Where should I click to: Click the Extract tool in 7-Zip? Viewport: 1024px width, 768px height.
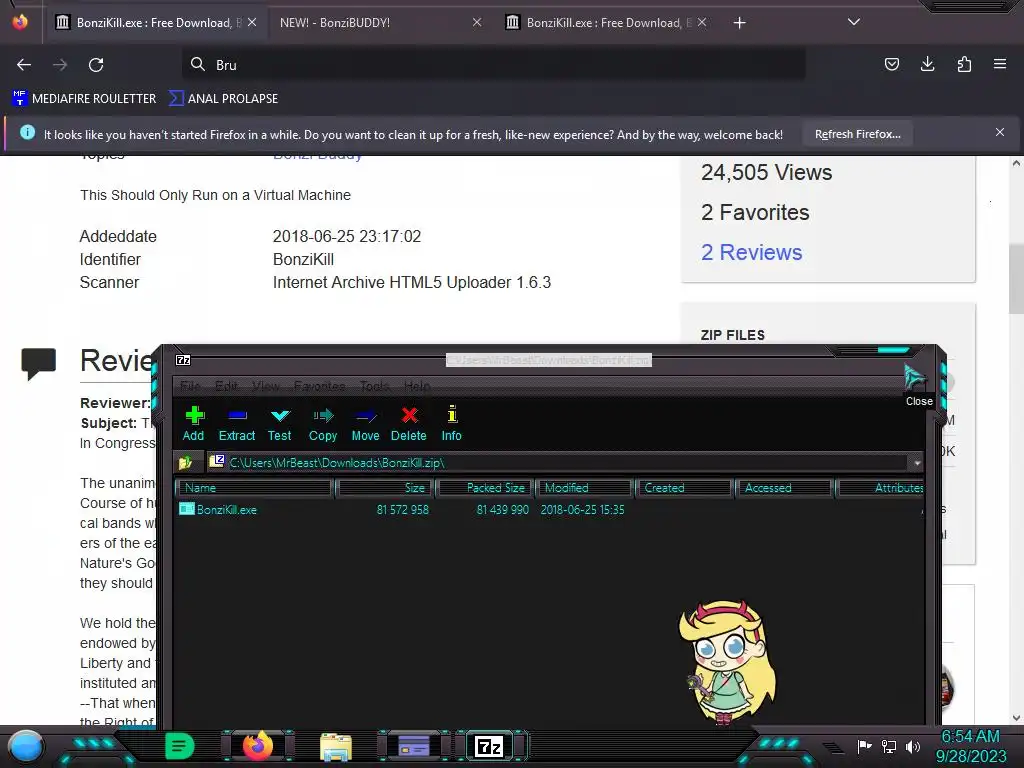pos(236,424)
